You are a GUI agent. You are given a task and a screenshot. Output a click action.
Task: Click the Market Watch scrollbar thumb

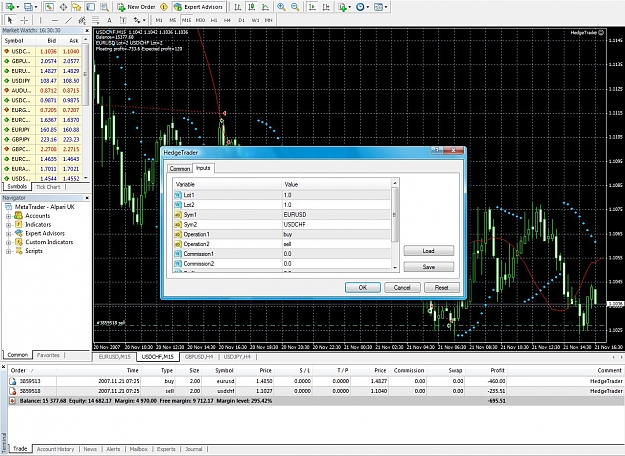coord(85,74)
